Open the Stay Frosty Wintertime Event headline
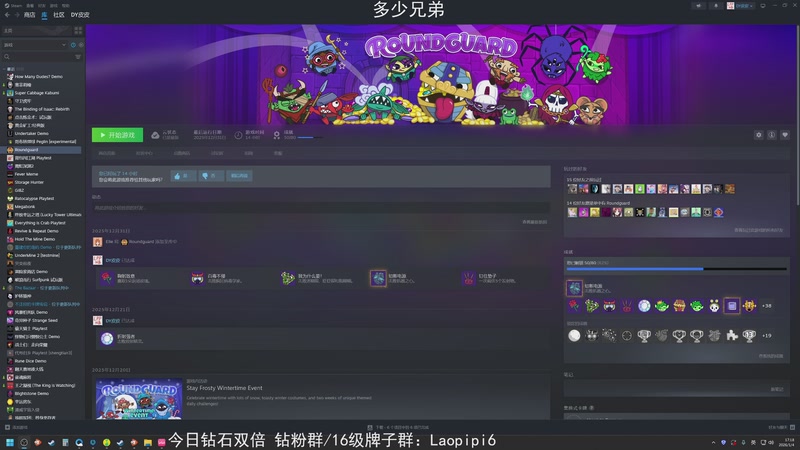This screenshot has width=800, height=450. 224,388
